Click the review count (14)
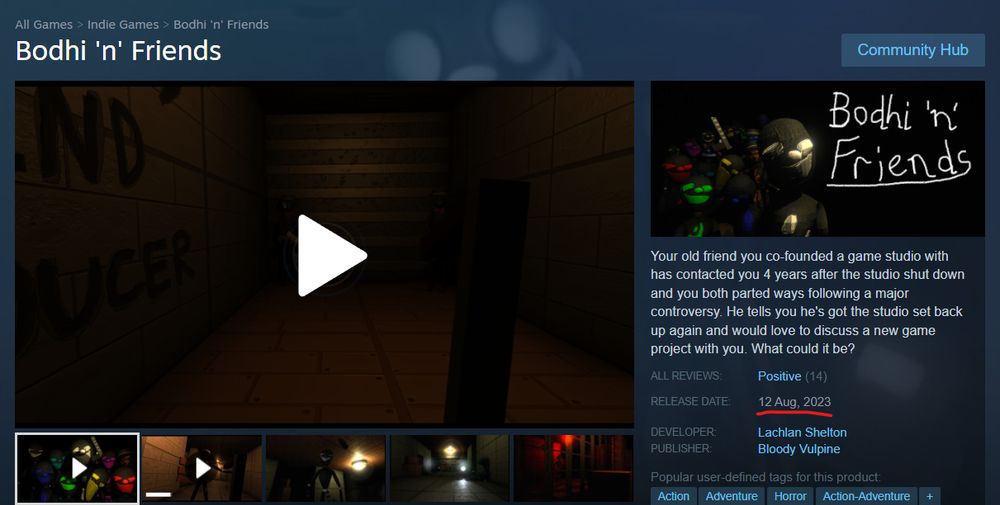 tap(816, 376)
